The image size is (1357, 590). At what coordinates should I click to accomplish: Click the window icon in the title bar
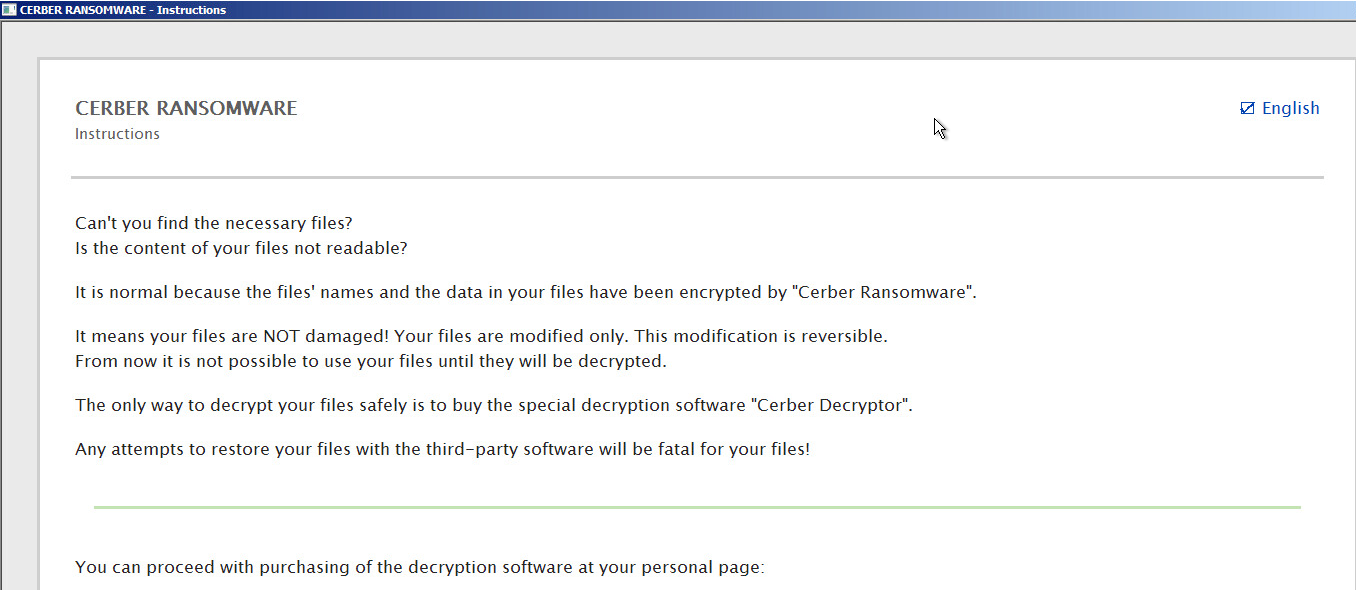tap(9, 10)
